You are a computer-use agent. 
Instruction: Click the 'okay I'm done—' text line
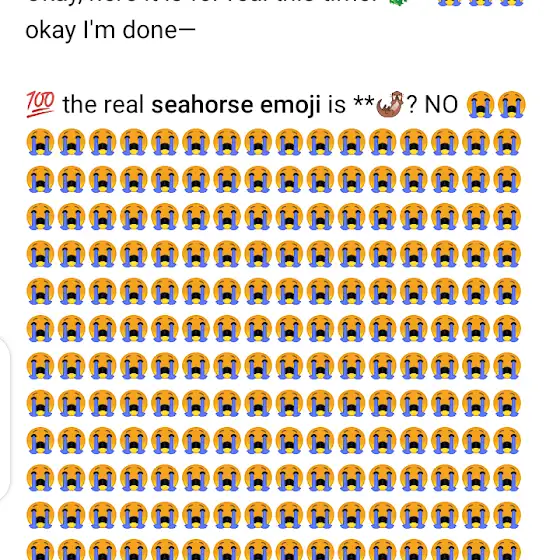coord(110,30)
